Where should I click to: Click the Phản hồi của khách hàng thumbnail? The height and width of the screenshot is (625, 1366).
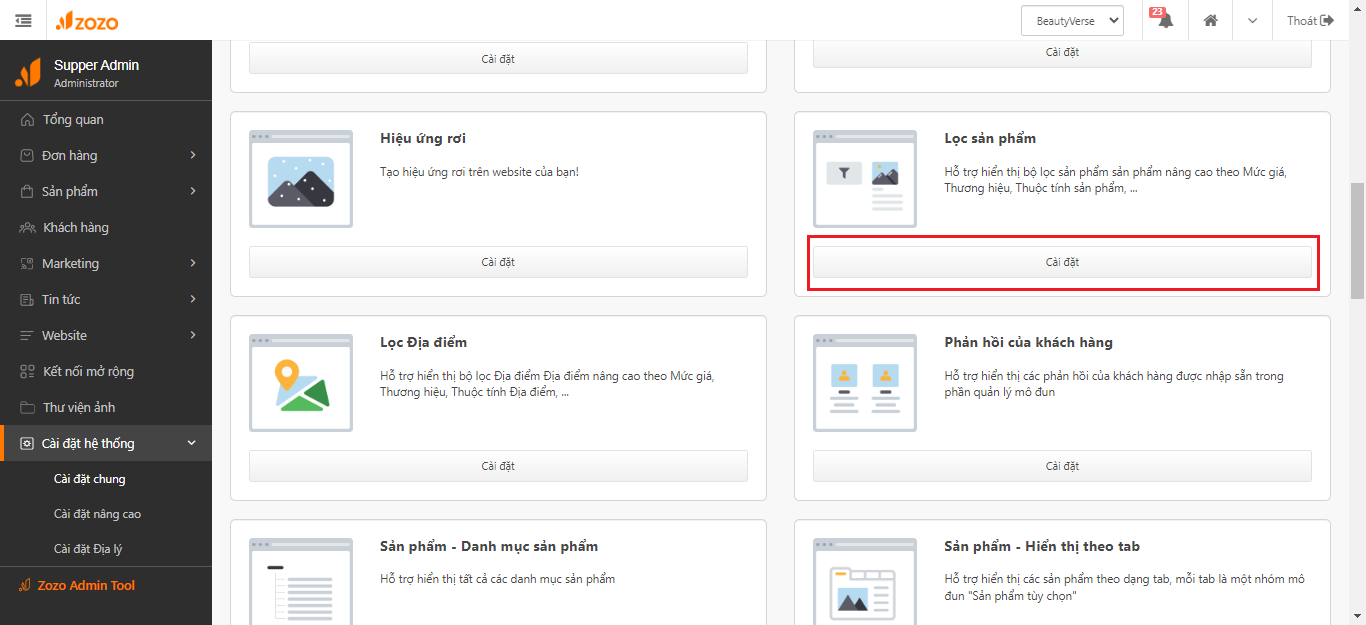tap(865, 383)
